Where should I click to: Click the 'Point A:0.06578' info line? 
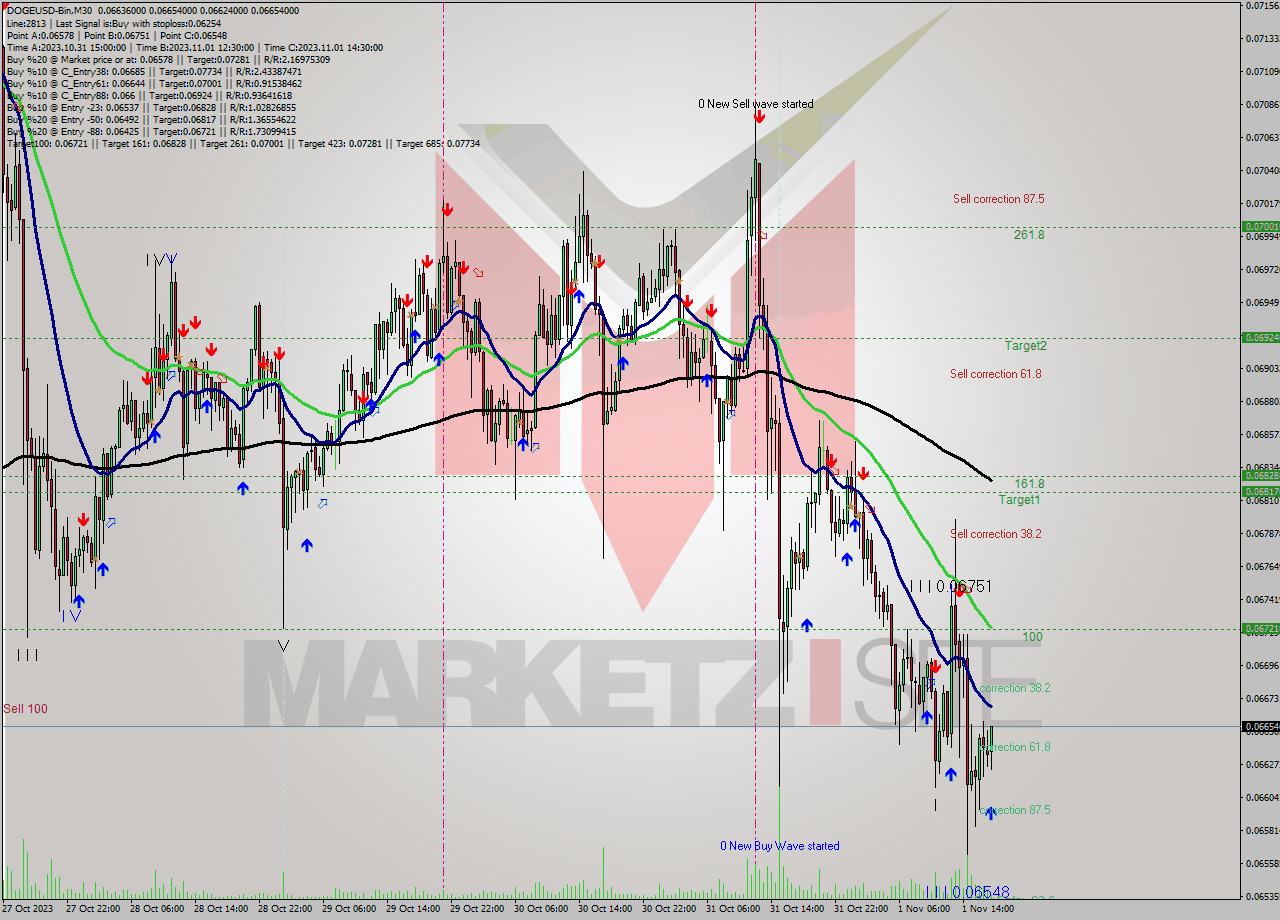tap(117, 35)
